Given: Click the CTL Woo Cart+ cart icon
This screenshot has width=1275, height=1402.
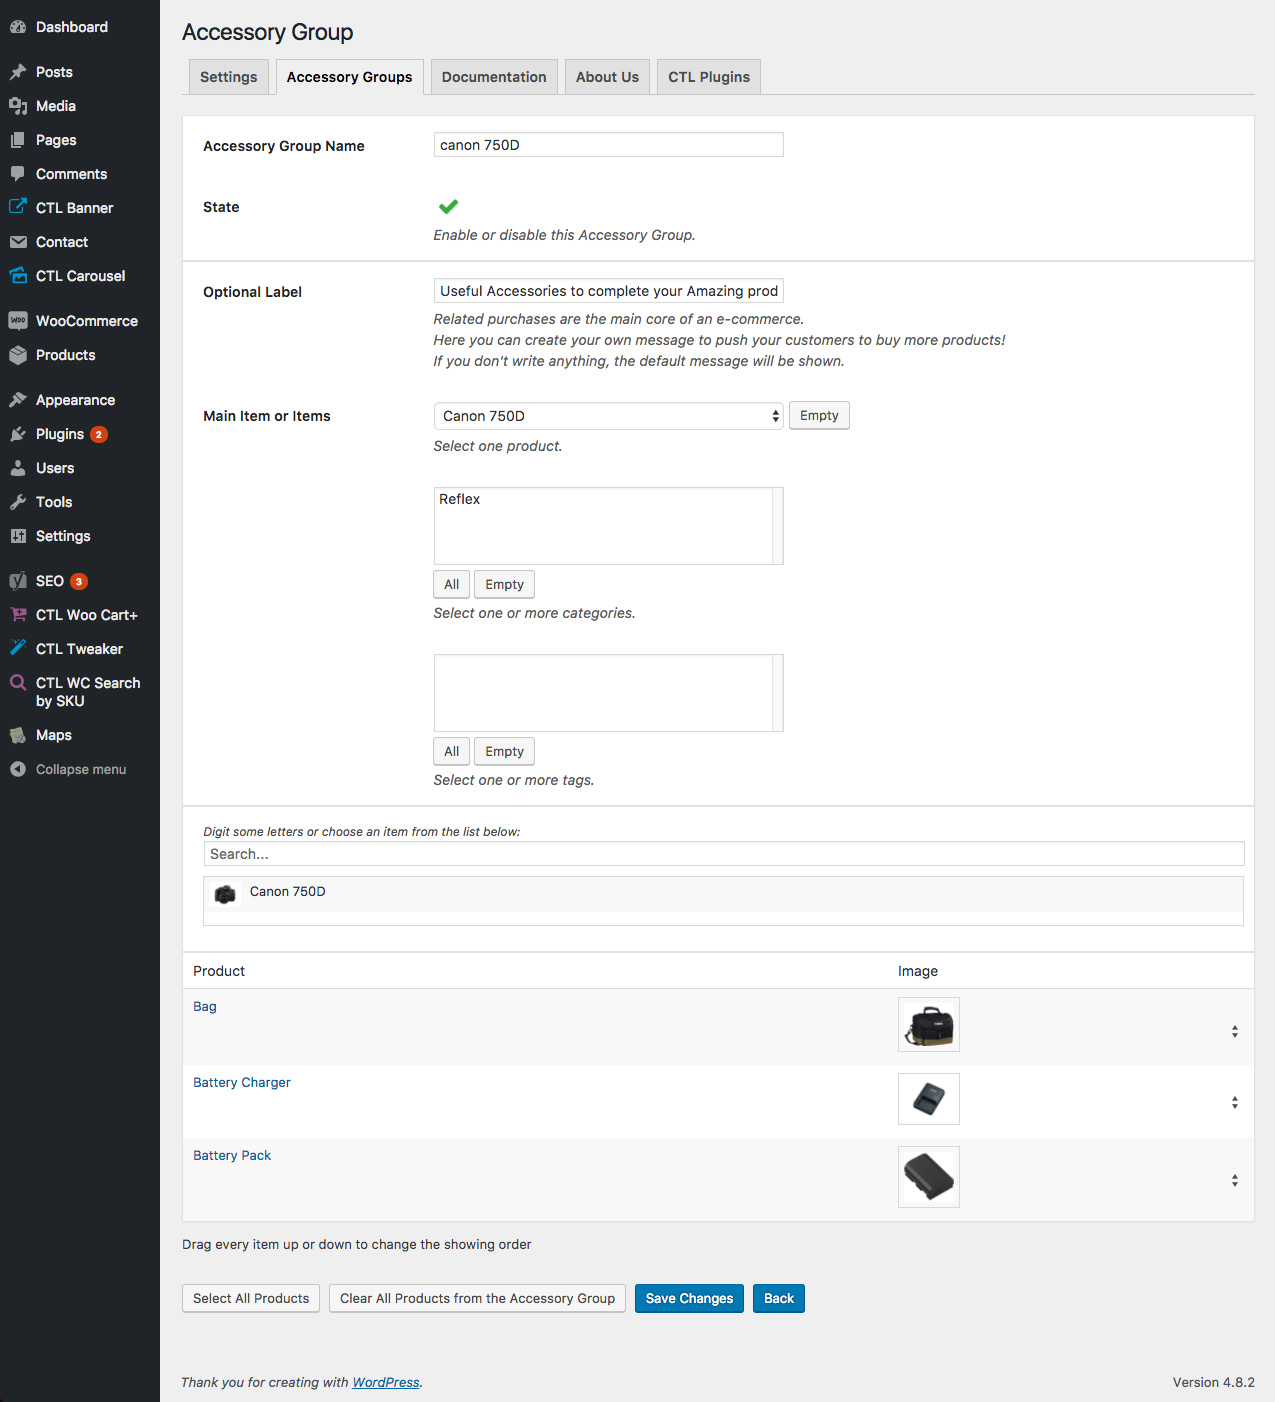Looking at the screenshot, I should click(18, 615).
